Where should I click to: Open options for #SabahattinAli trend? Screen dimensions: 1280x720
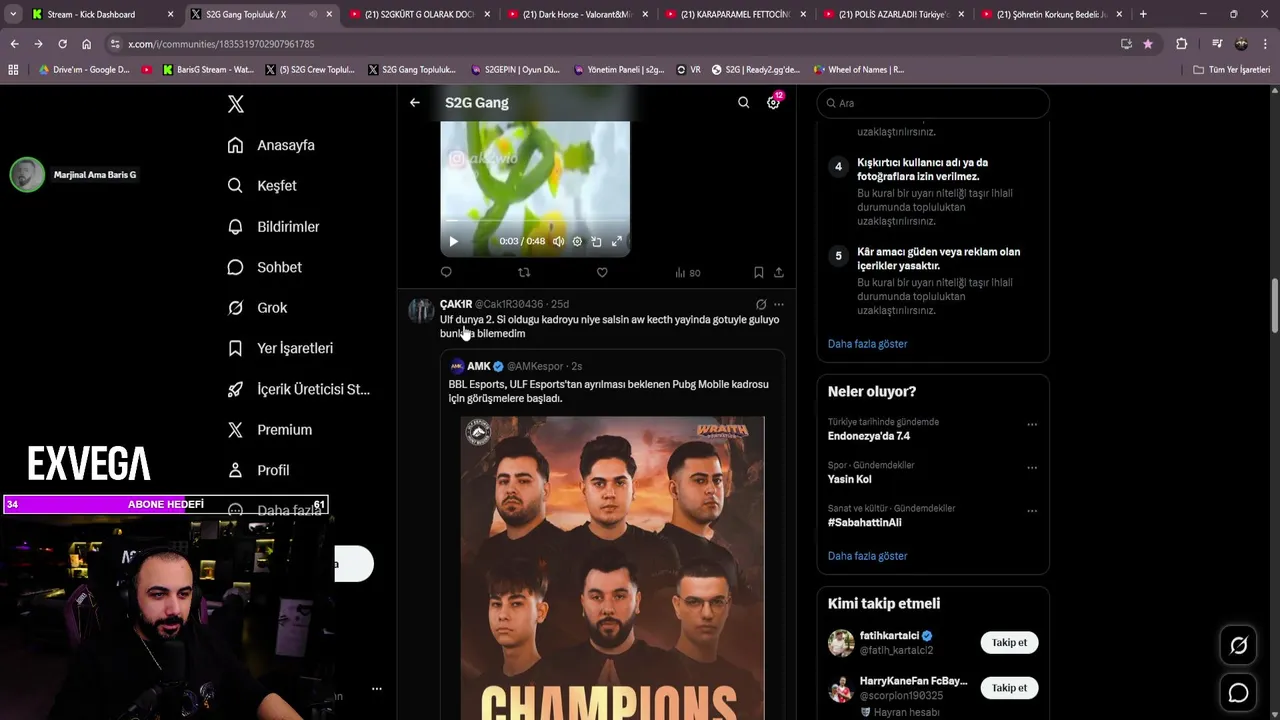pyautogui.click(x=1032, y=510)
